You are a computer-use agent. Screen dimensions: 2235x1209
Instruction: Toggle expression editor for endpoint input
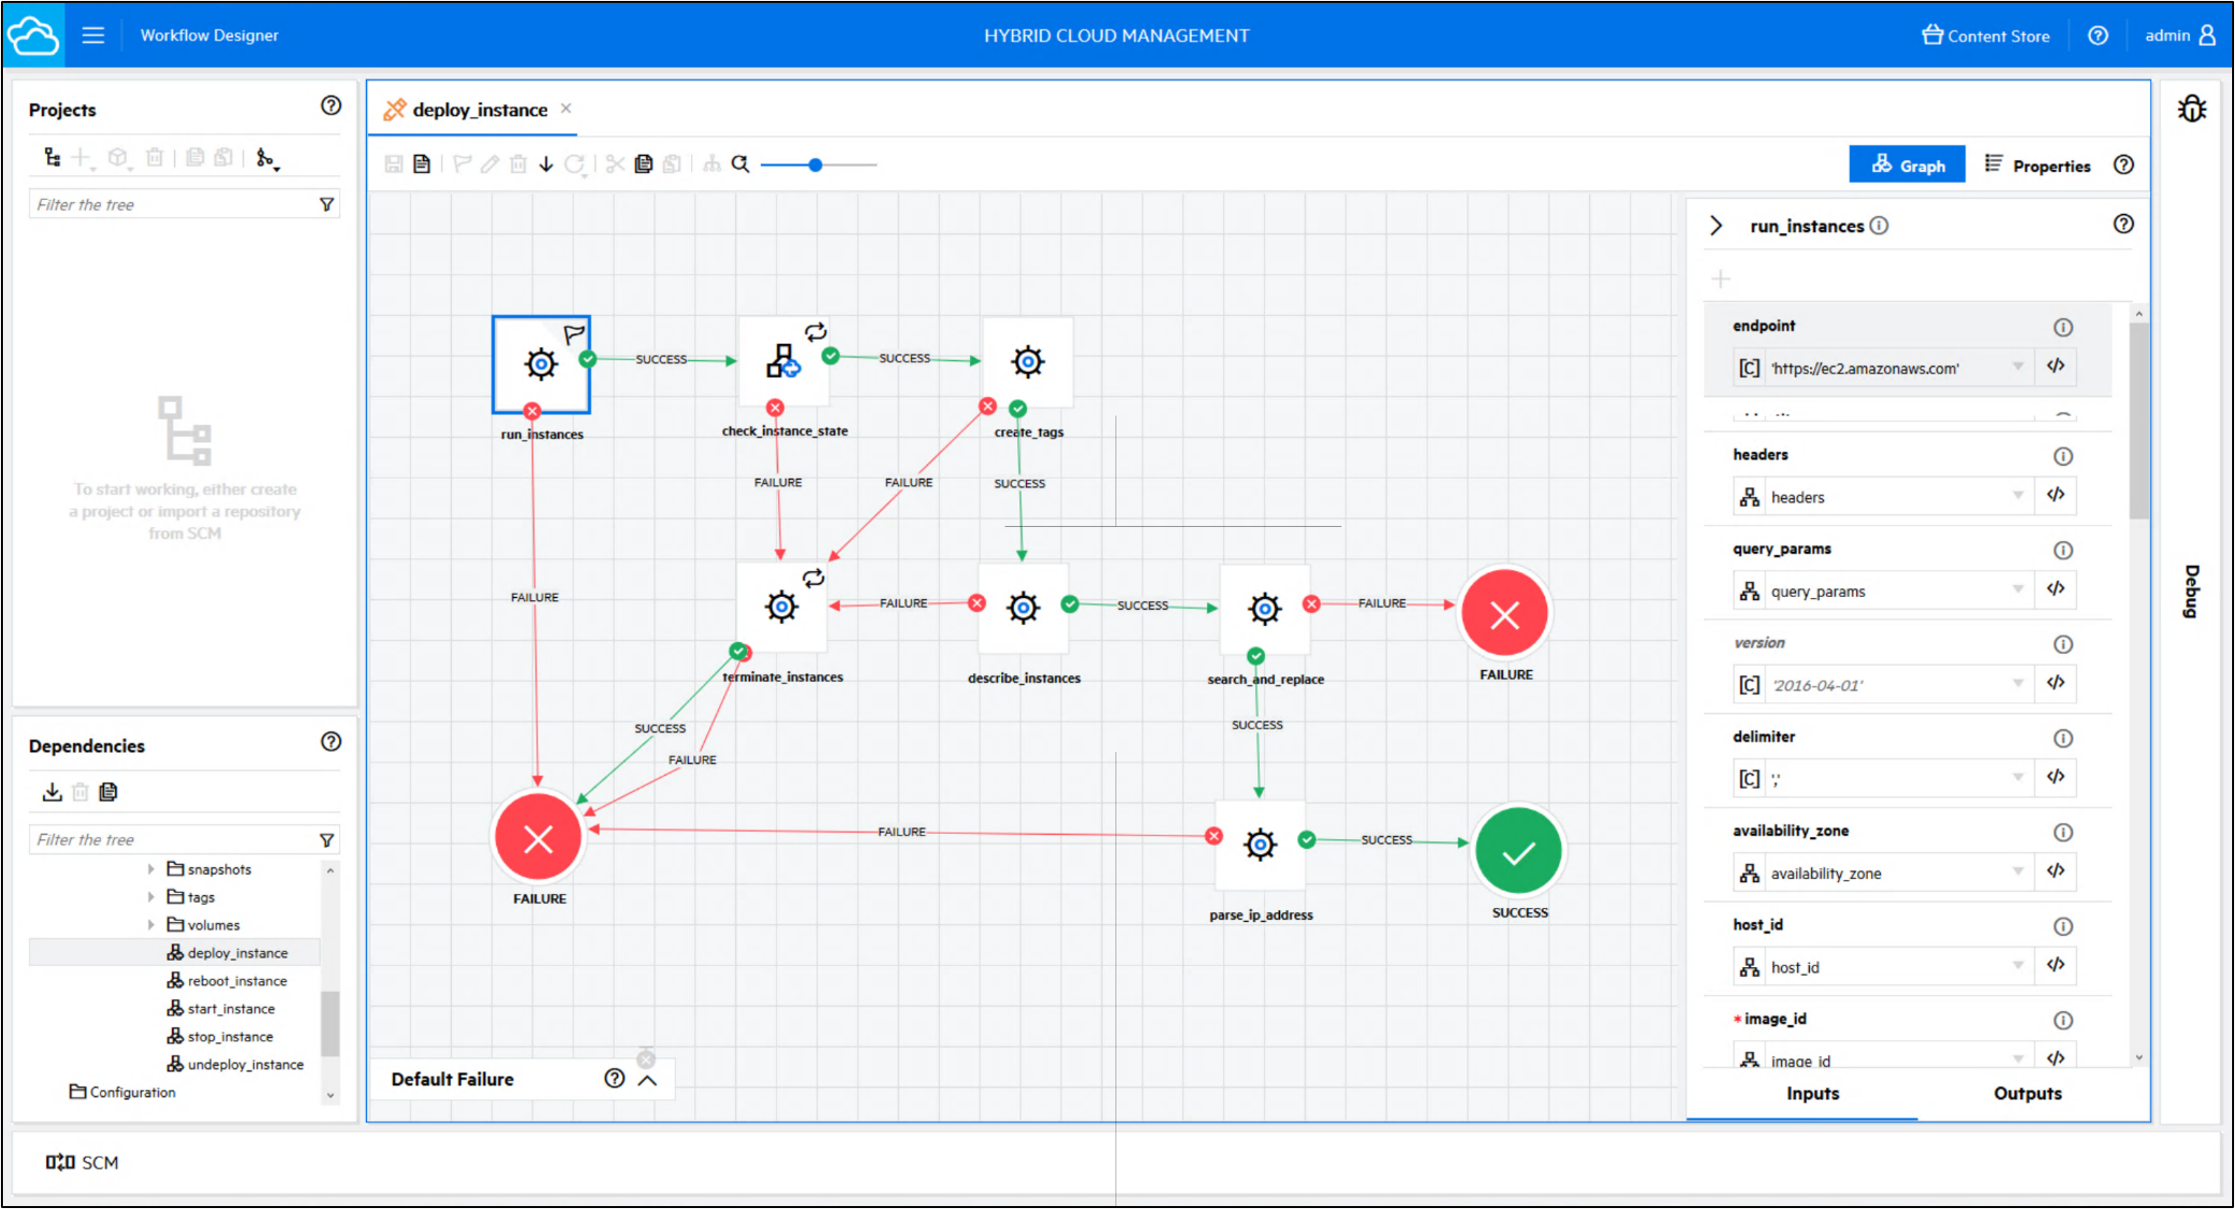click(x=2056, y=366)
